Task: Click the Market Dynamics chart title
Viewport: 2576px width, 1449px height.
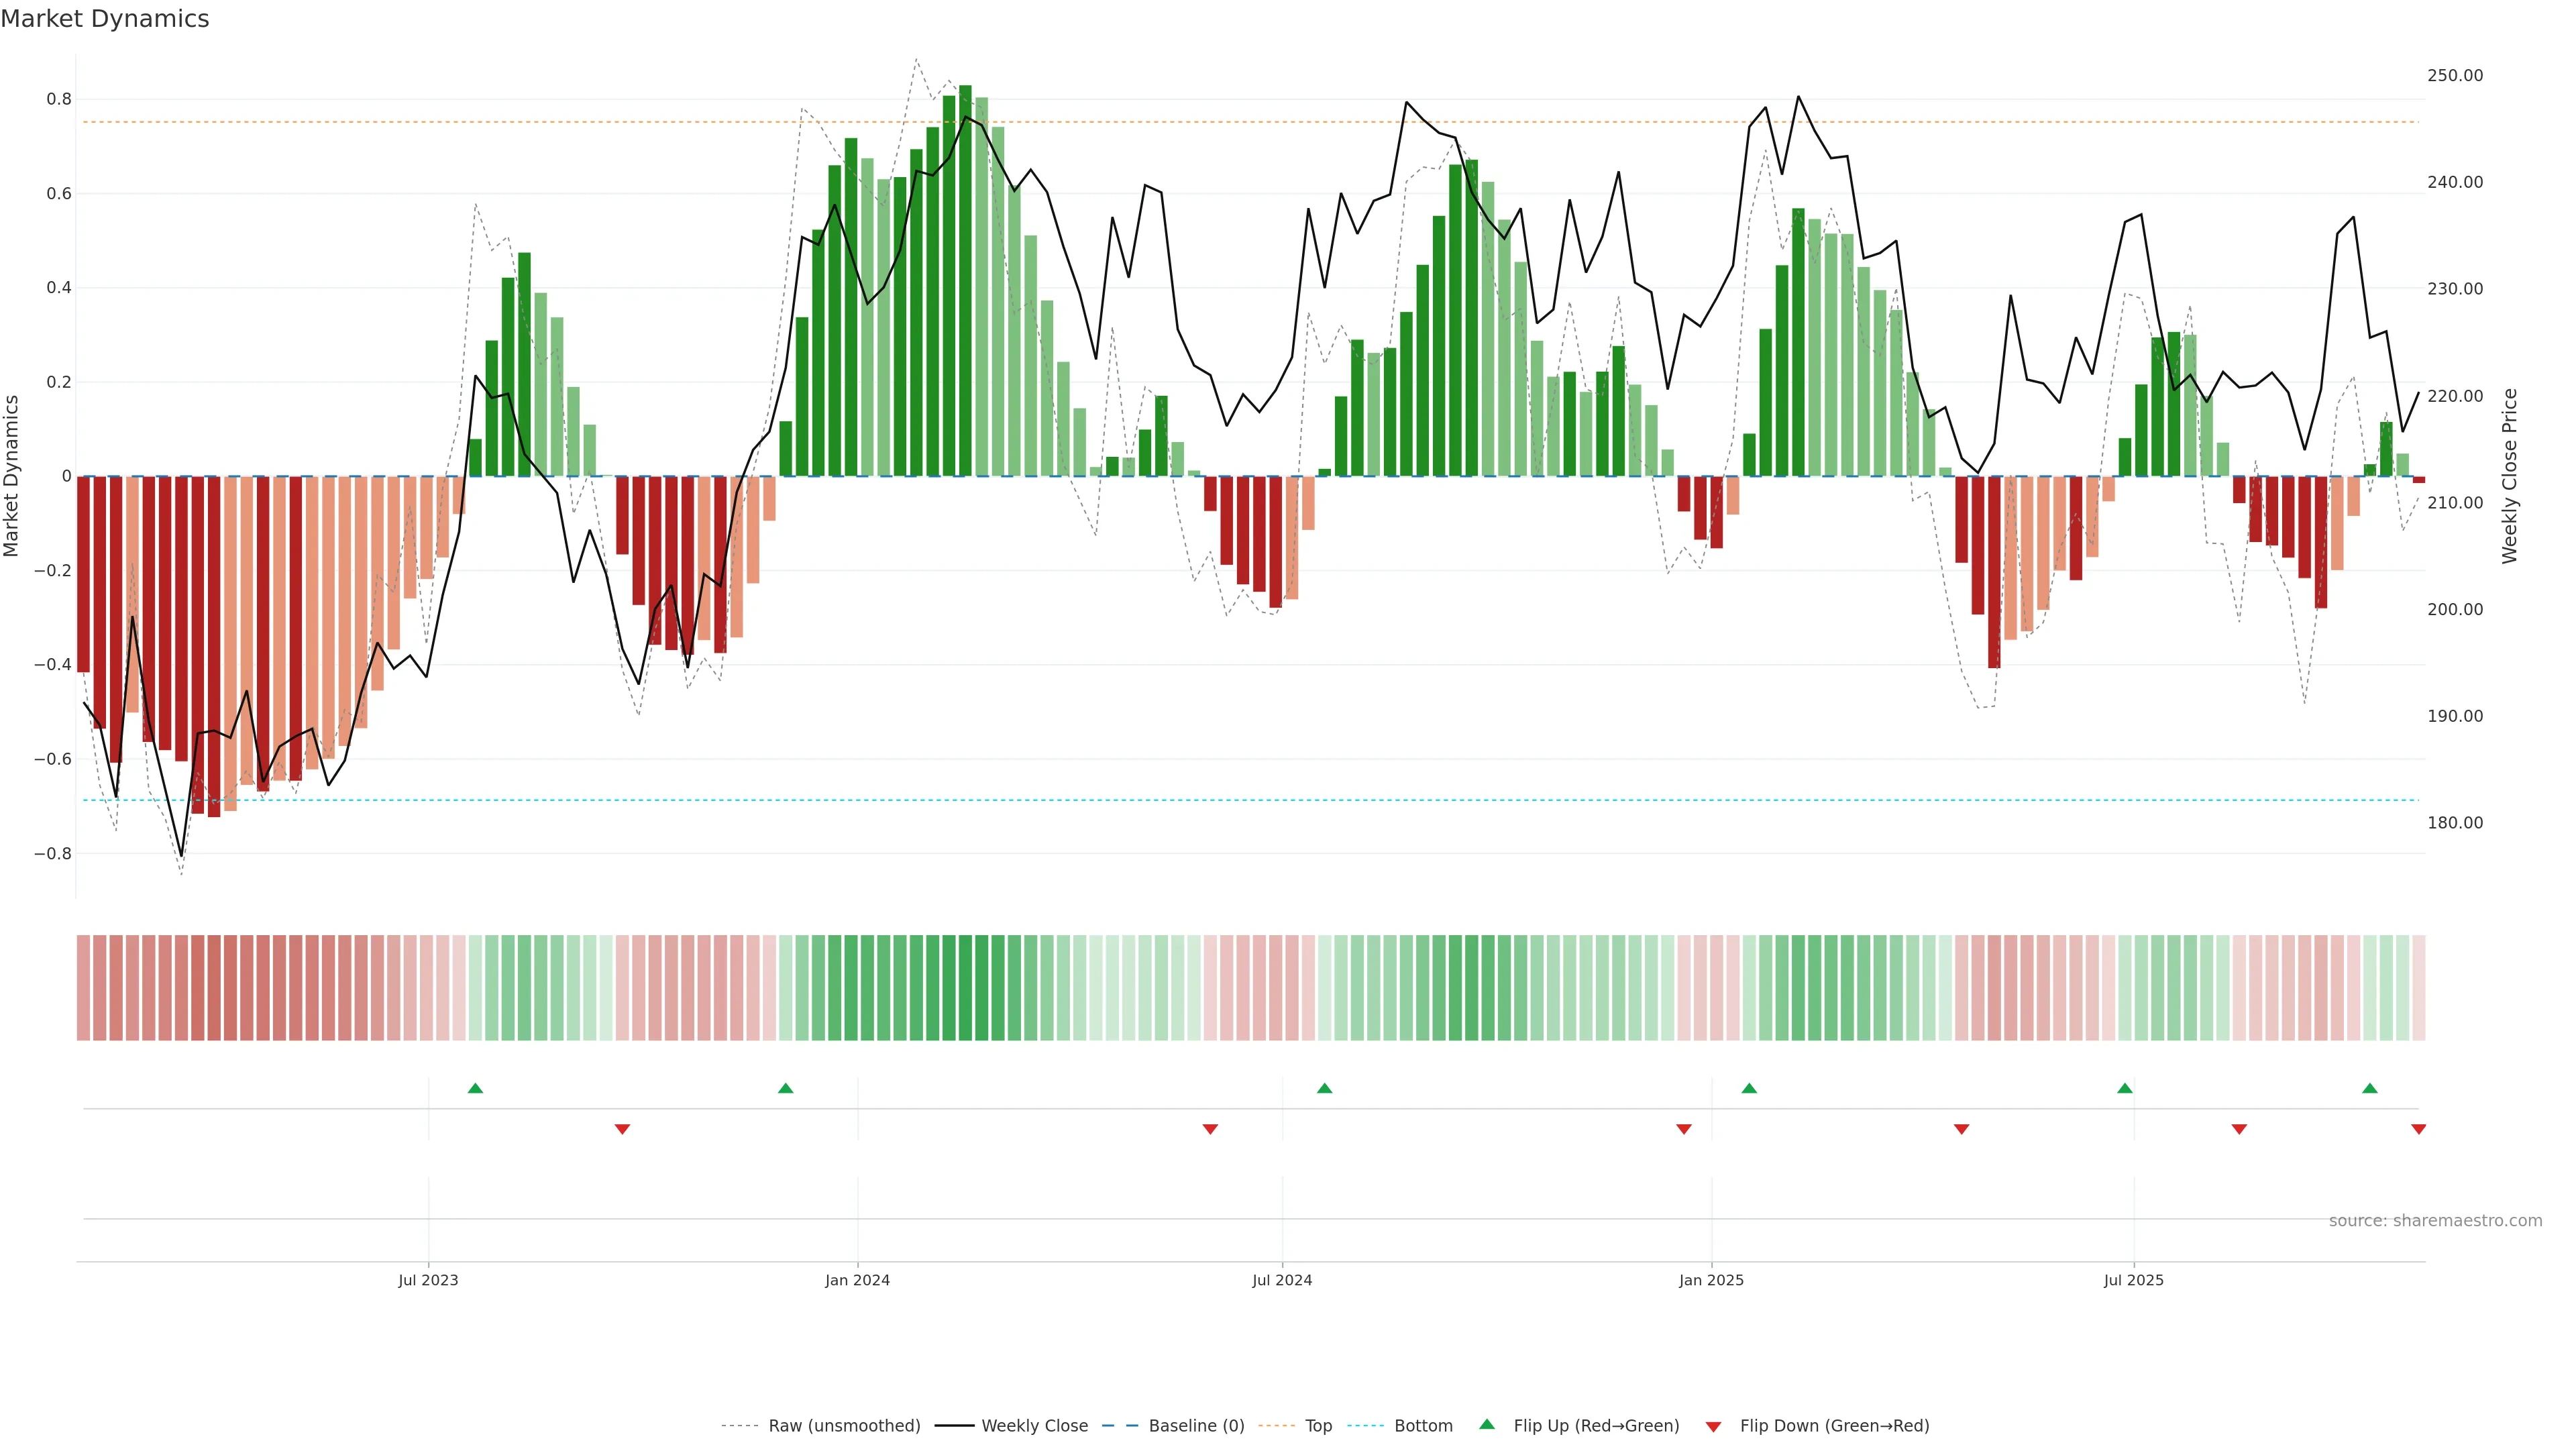Action: point(105,19)
